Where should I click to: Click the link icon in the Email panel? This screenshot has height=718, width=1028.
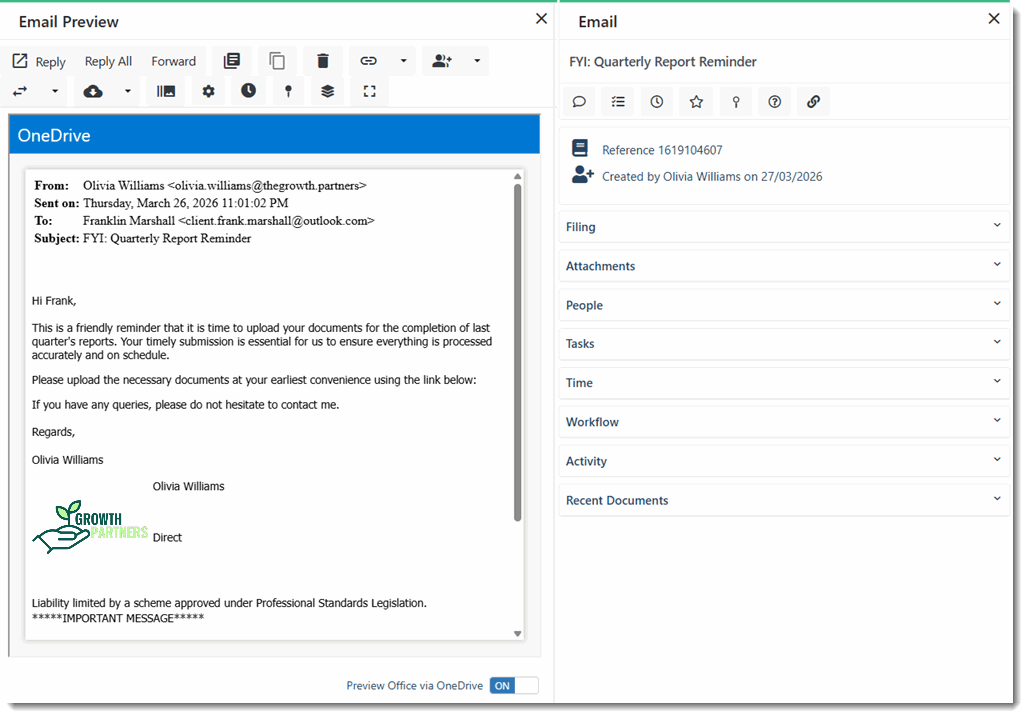[x=814, y=102]
